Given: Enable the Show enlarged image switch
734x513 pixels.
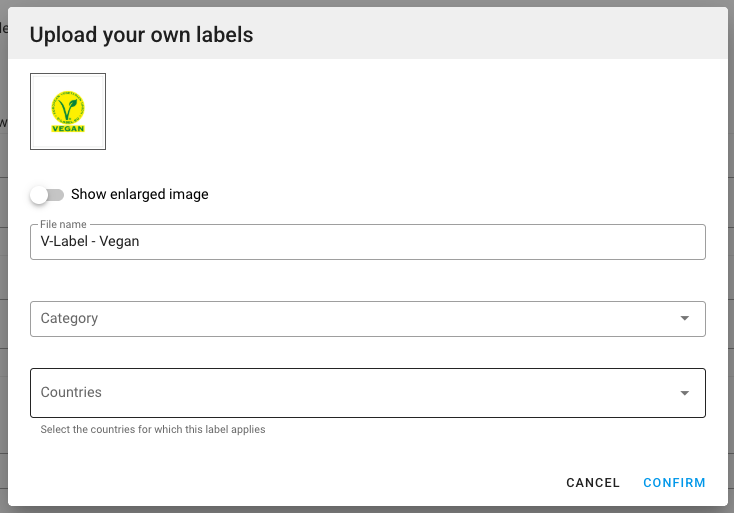Looking at the screenshot, I should pos(47,195).
